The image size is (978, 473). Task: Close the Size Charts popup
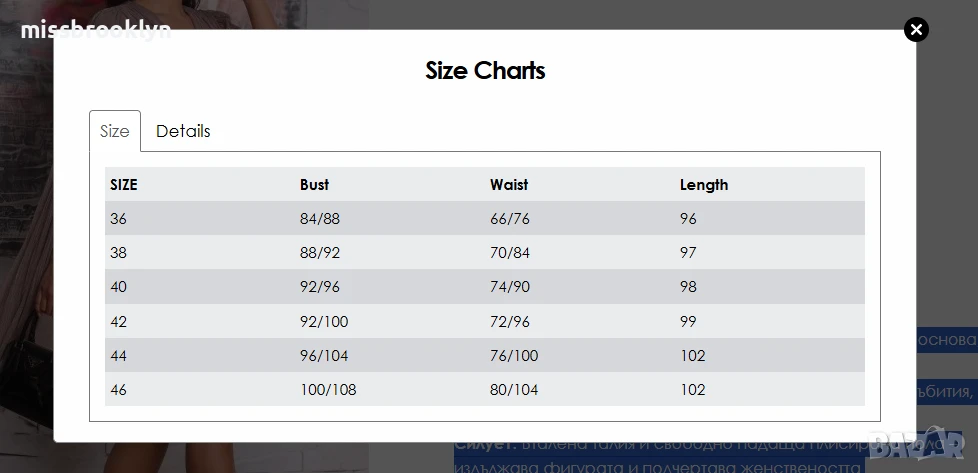coord(916,29)
